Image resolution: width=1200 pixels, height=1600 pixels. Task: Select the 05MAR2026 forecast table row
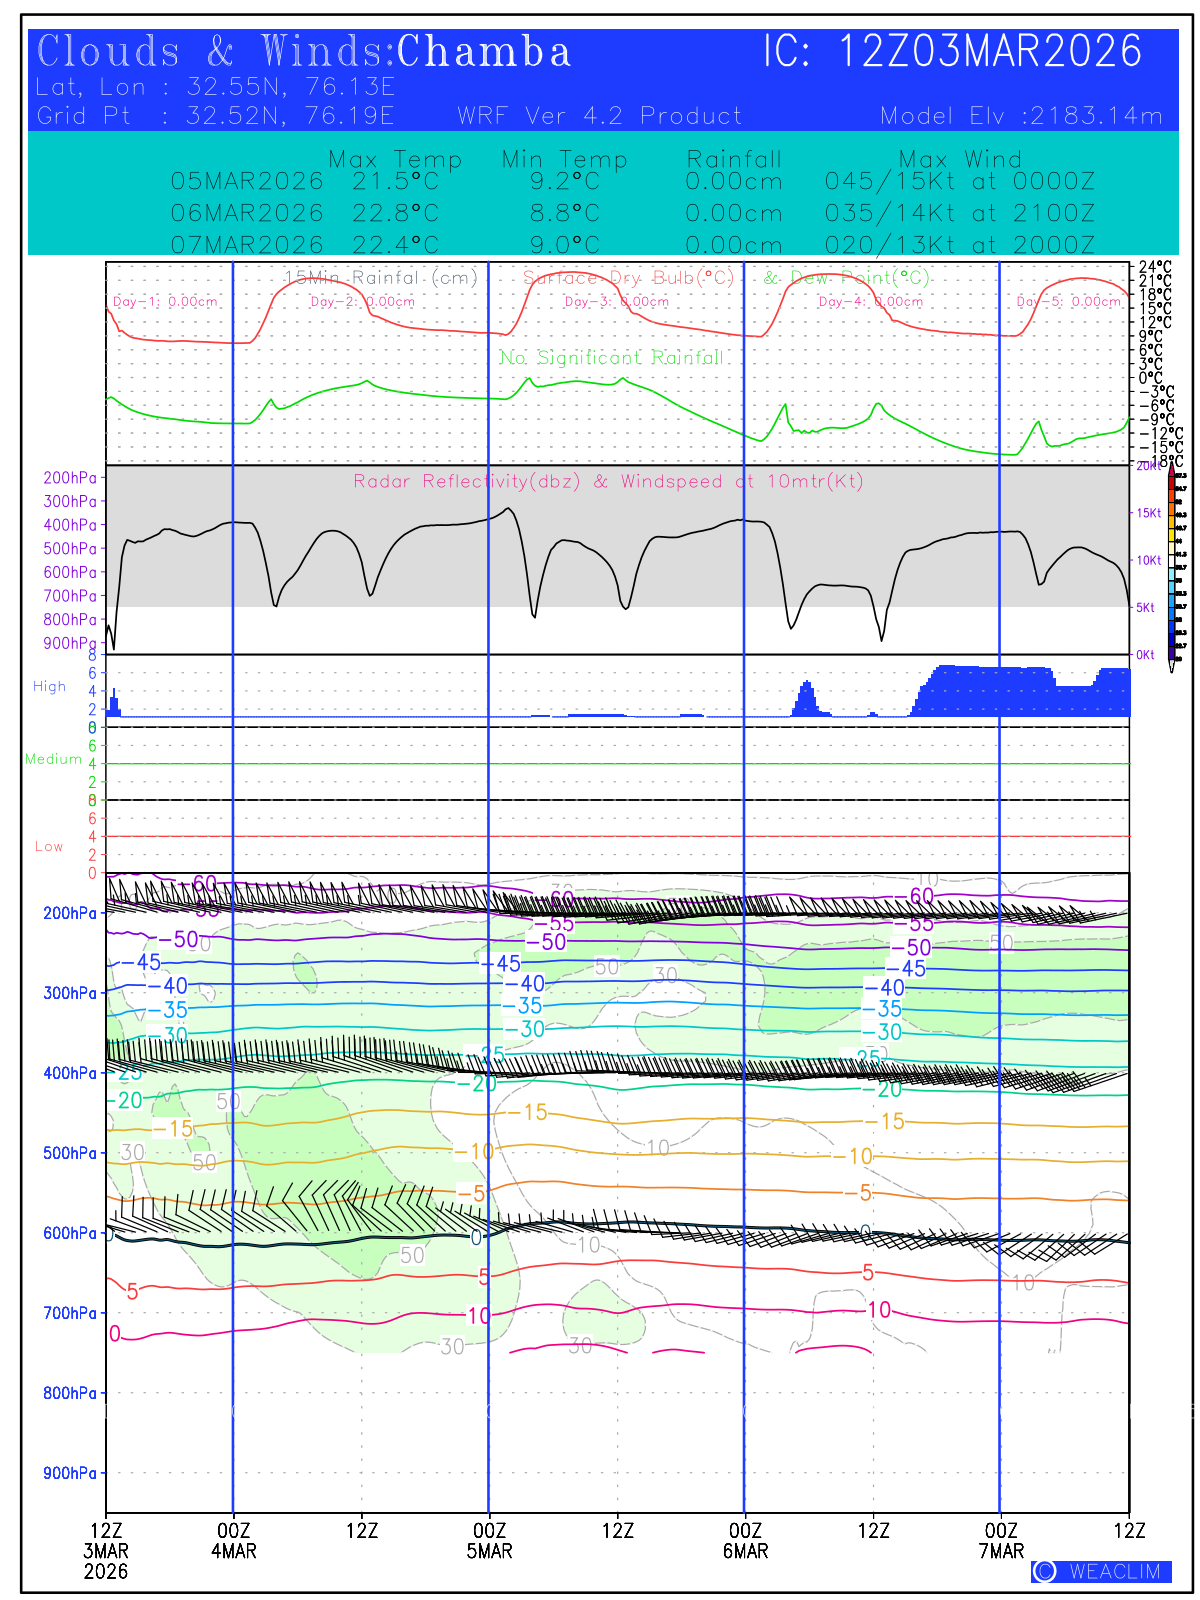click(x=632, y=182)
